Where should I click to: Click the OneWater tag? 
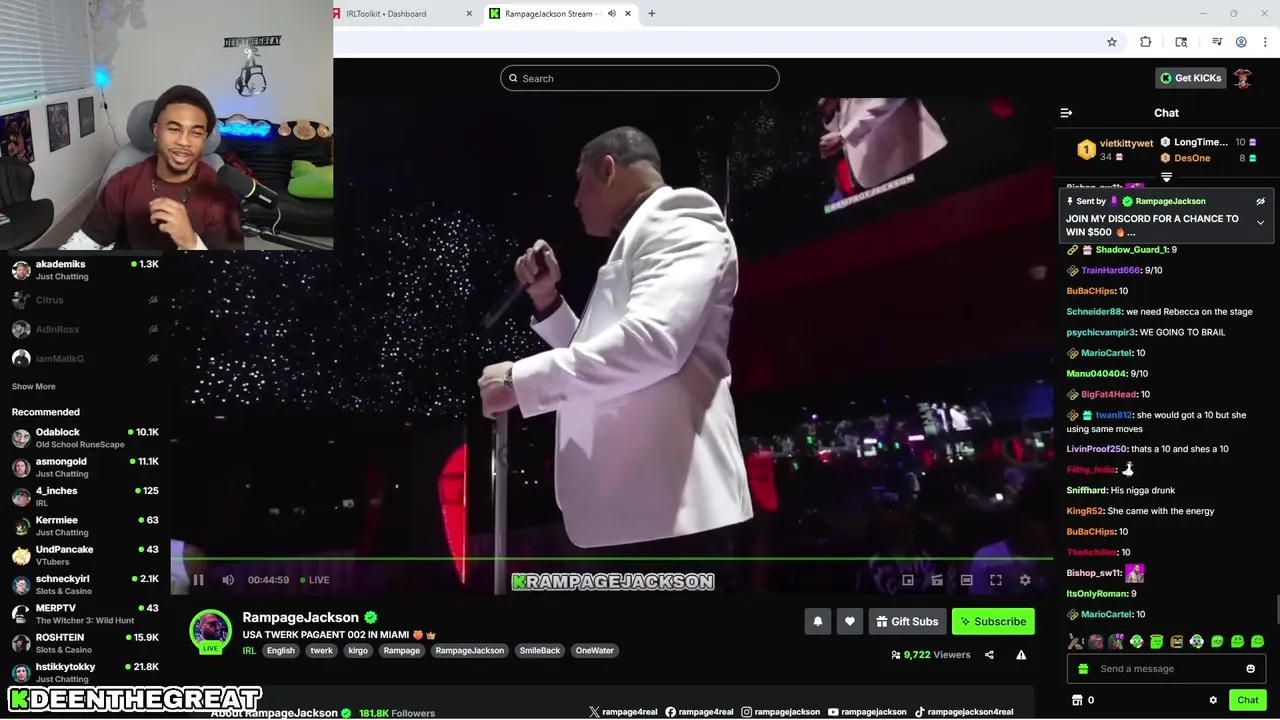pyautogui.click(x=594, y=650)
